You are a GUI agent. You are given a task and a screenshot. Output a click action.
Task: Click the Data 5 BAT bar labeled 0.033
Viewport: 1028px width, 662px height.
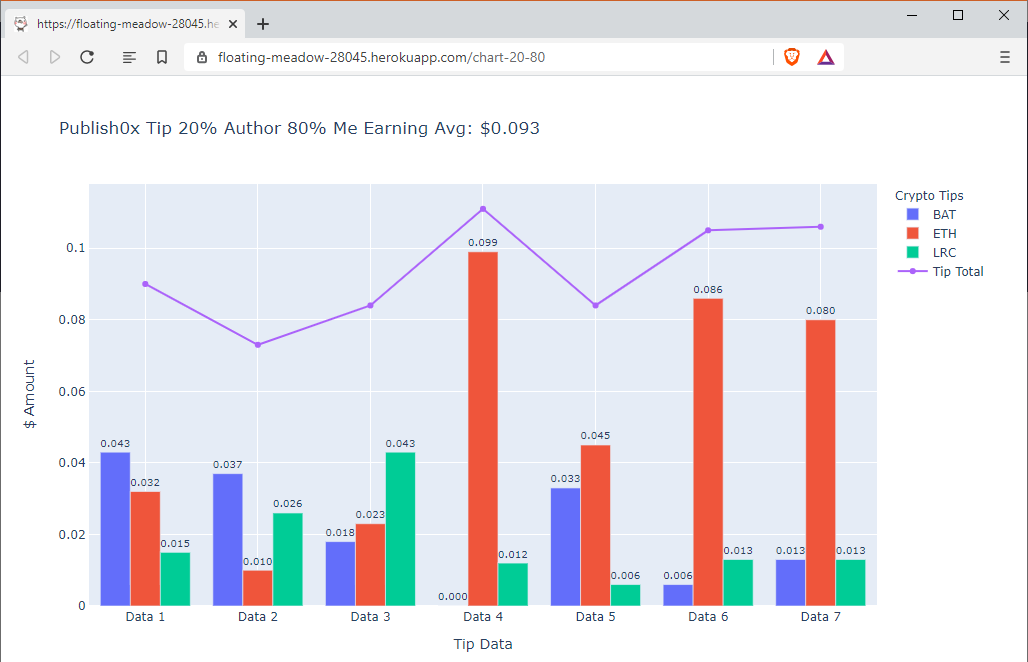point(565,547)
